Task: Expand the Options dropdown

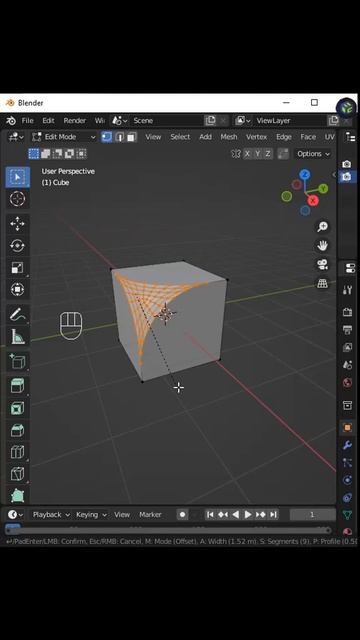Action: [313, 154]
